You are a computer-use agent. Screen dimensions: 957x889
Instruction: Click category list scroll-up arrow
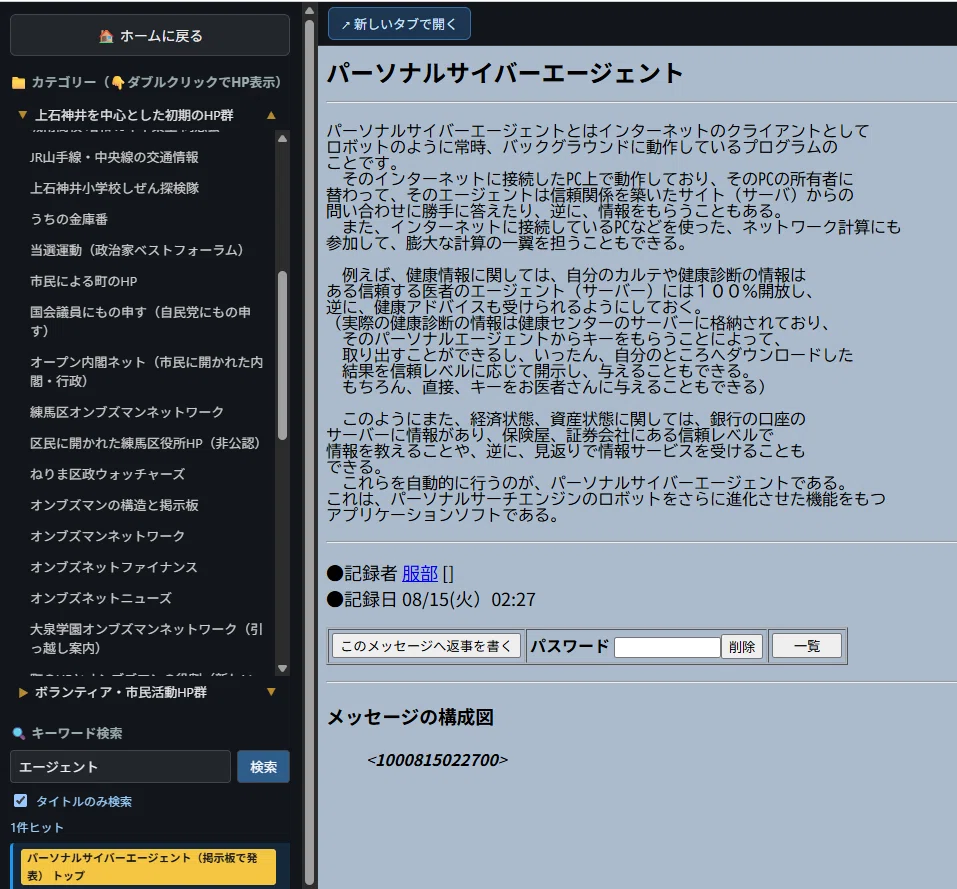(x=282, y=139)
